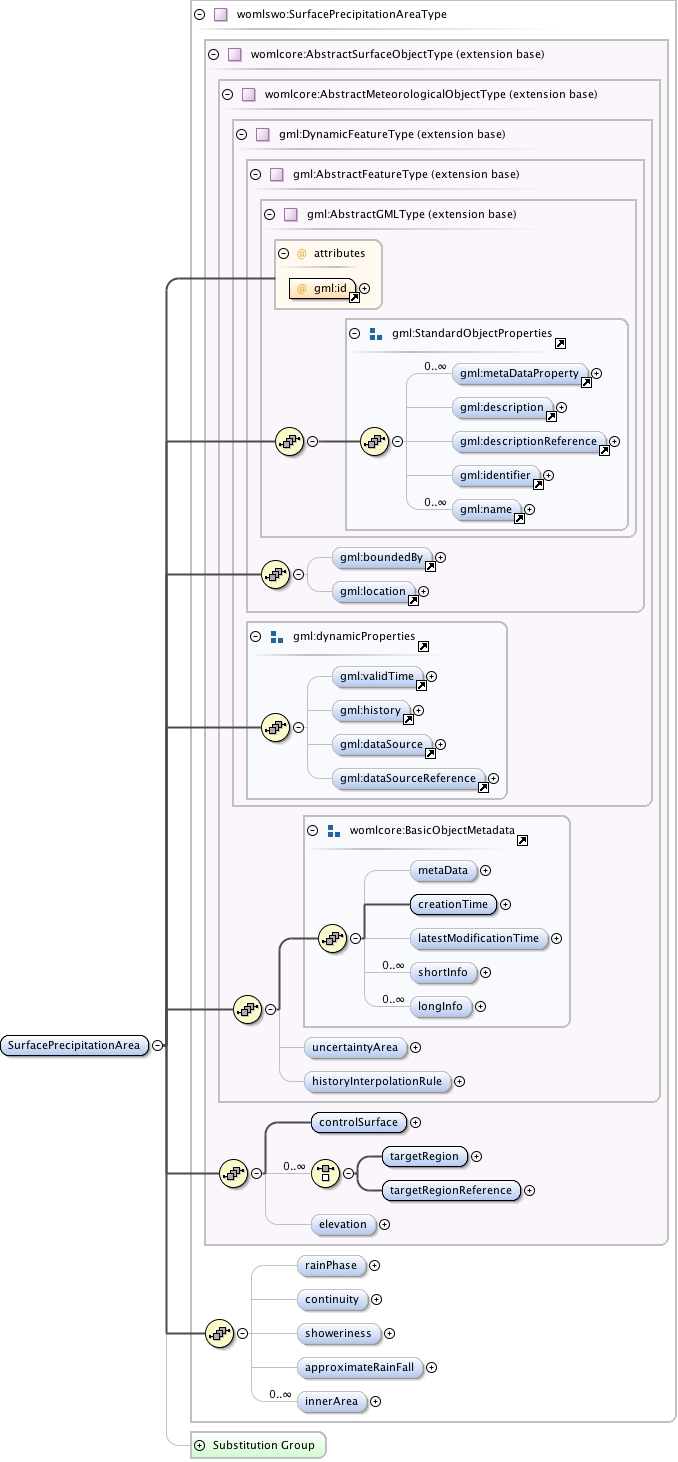Screen dimensions: 678x1462
Task: Select the historyInterpolationRule element
Action: point(379,1081)
